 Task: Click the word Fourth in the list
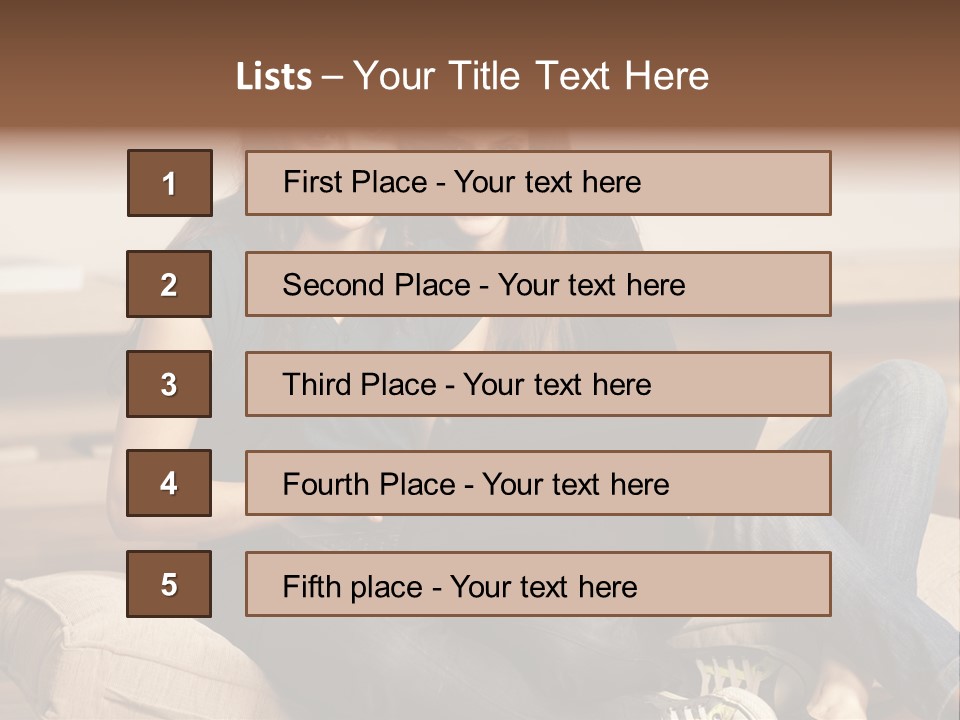tap(326, 485)
